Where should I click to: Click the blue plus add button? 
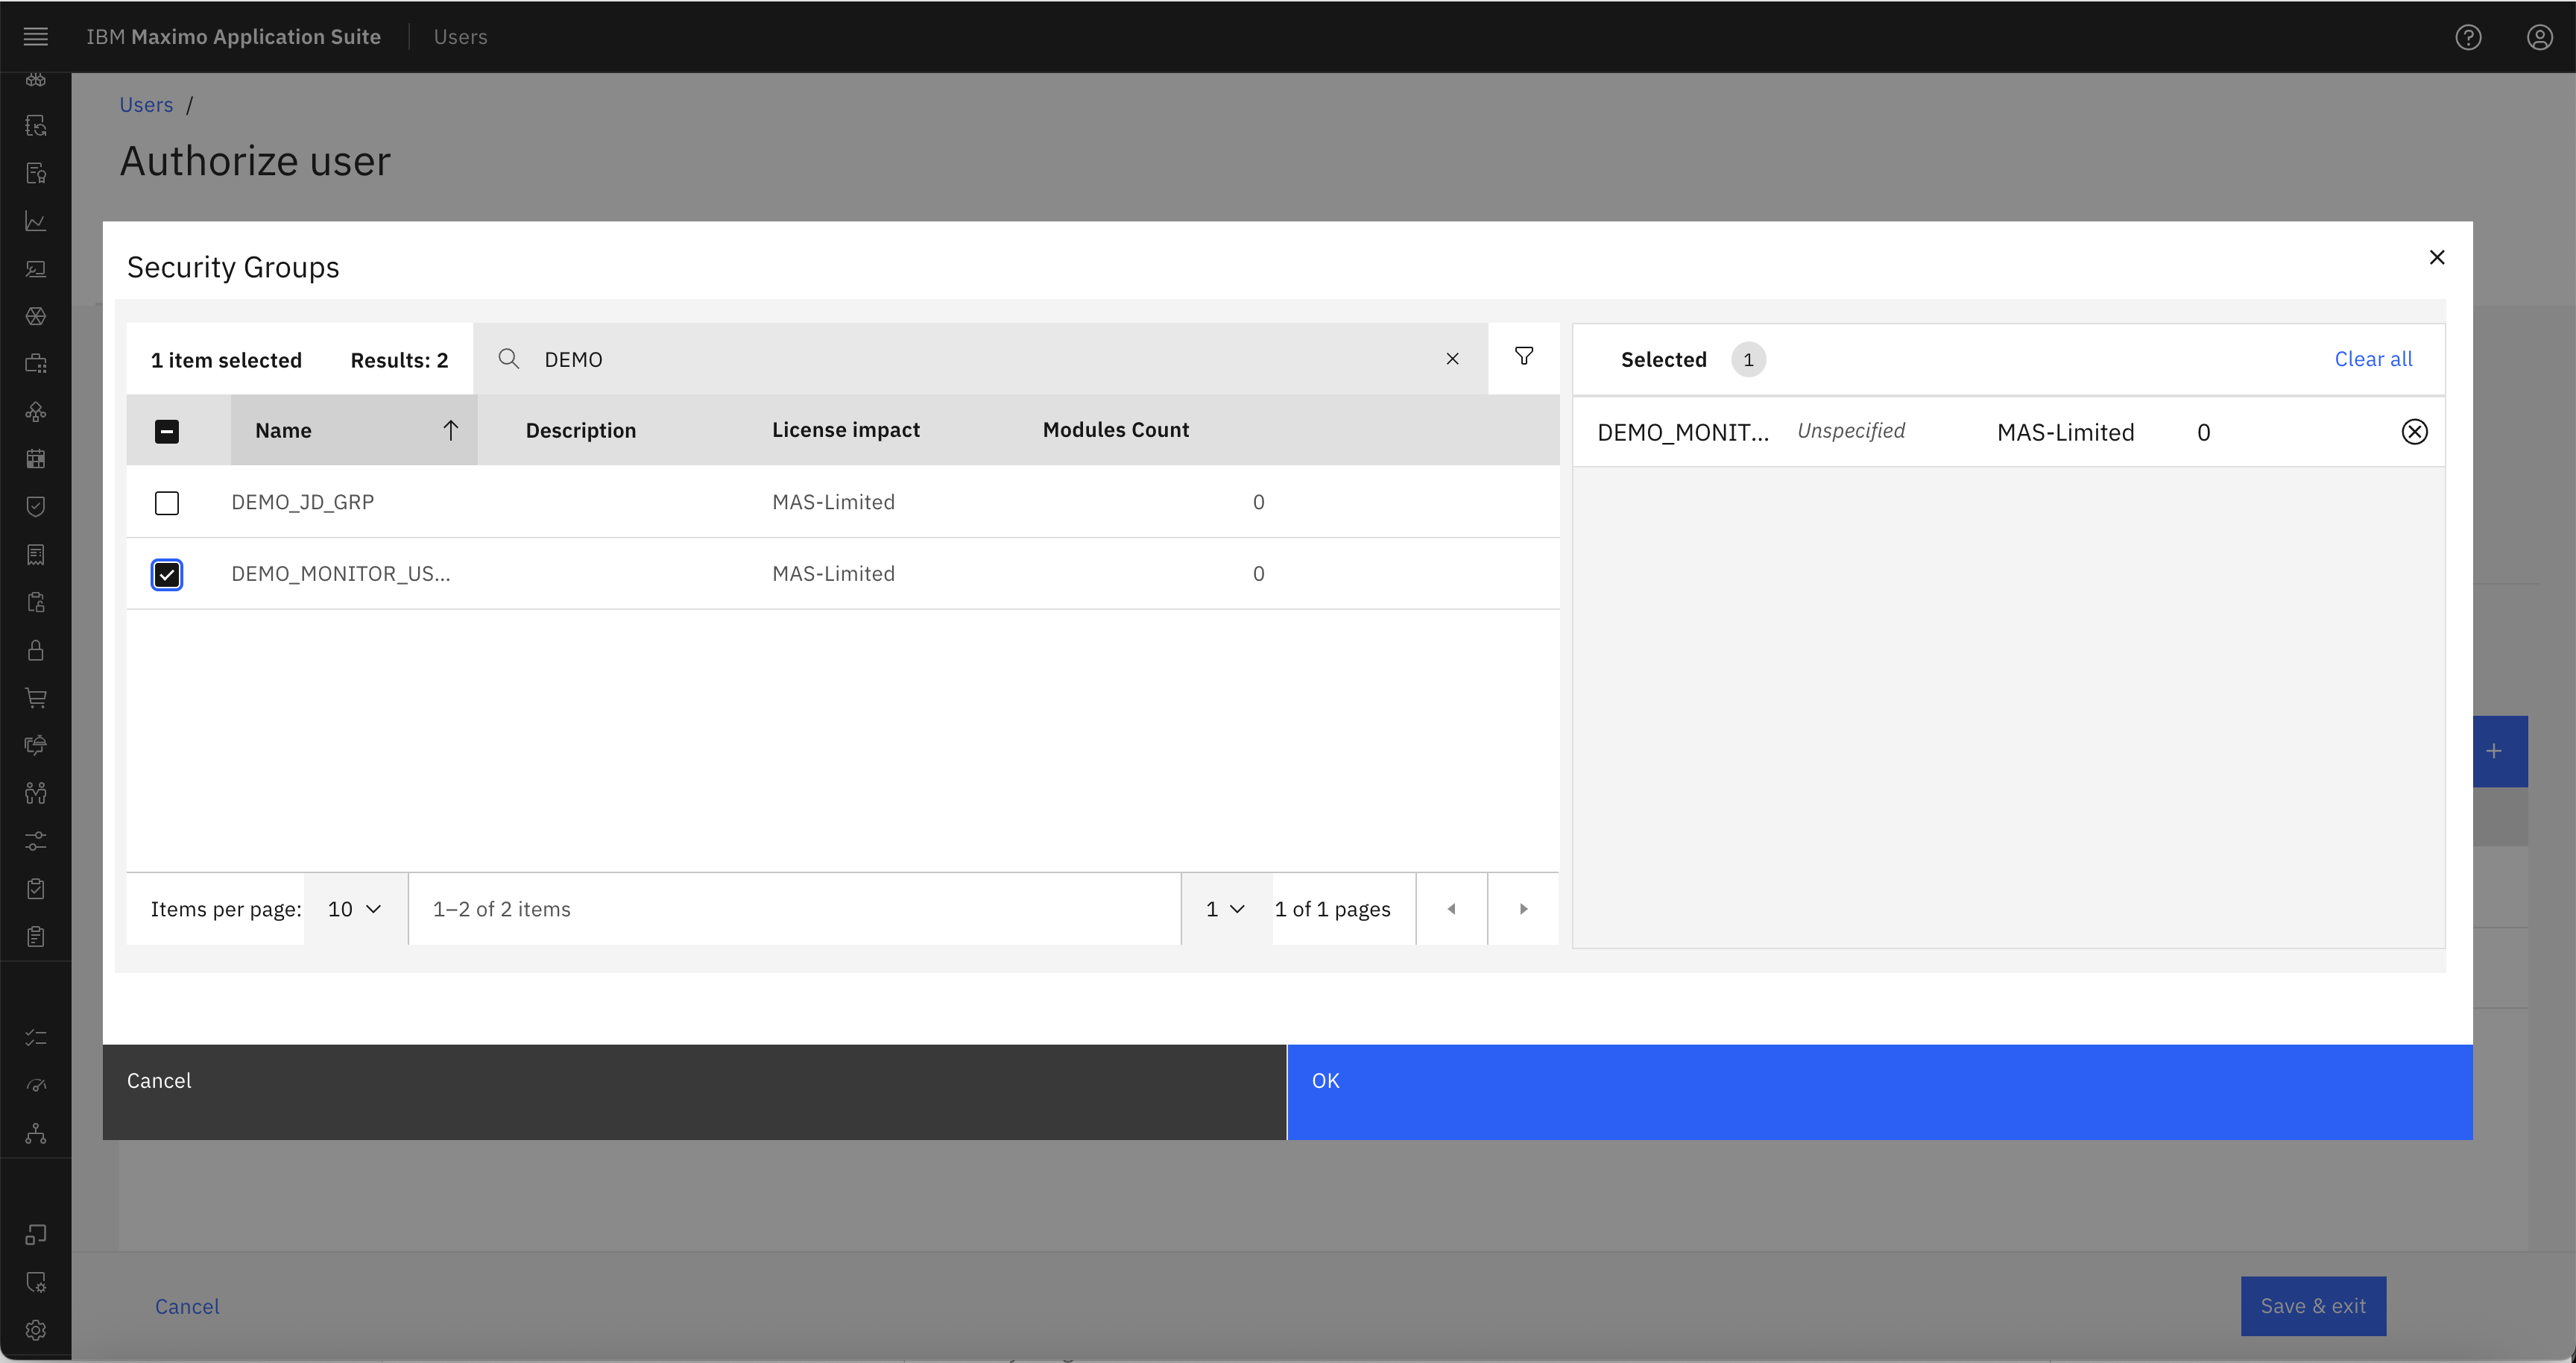click(x=2499, y=751)
